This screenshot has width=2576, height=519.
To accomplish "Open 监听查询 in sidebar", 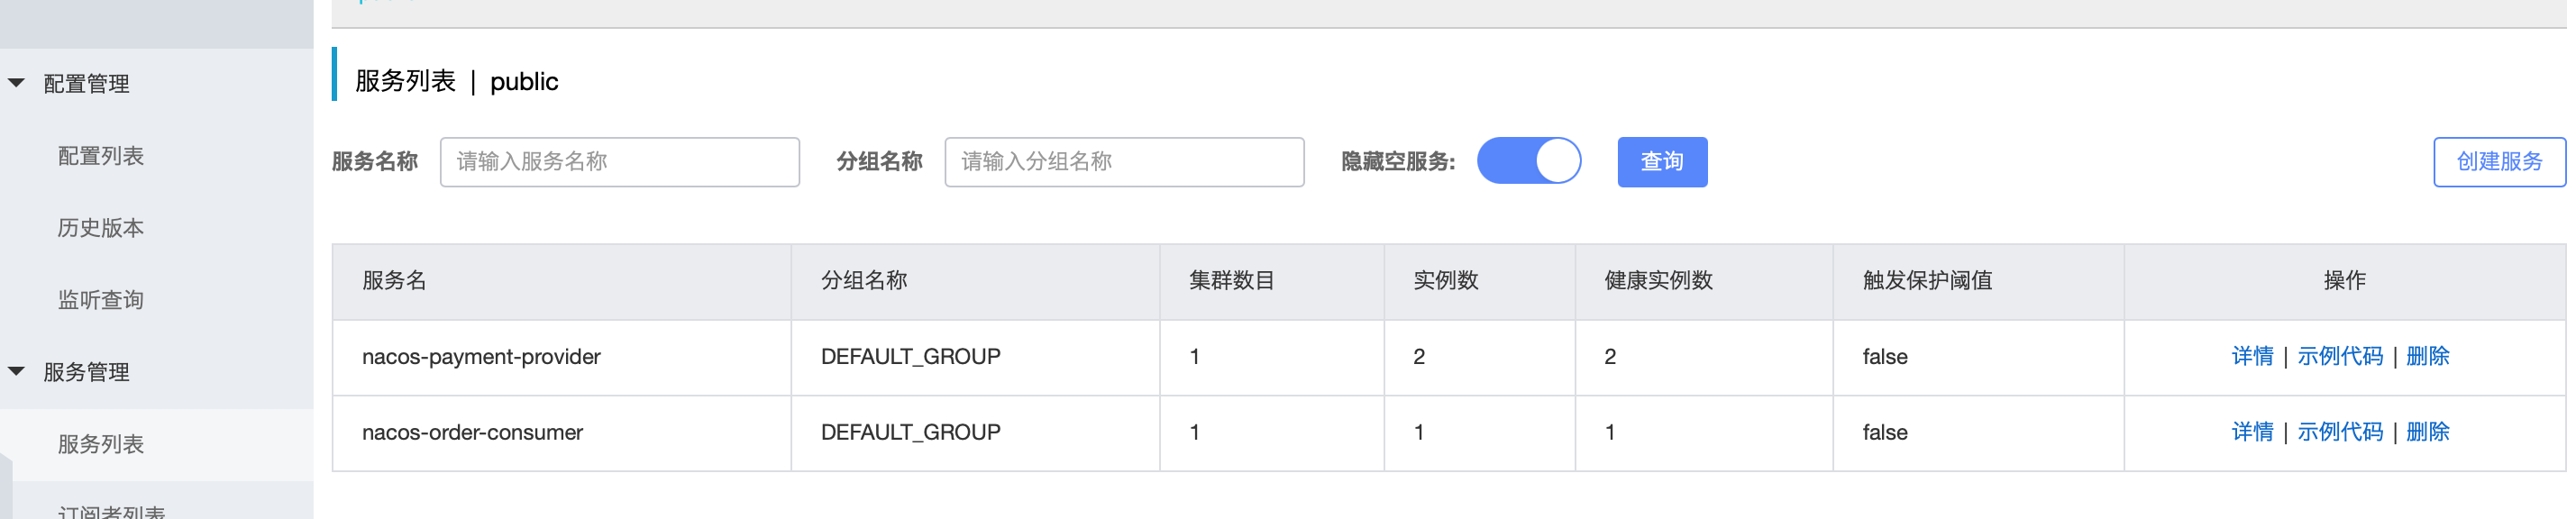I will 101,300.
